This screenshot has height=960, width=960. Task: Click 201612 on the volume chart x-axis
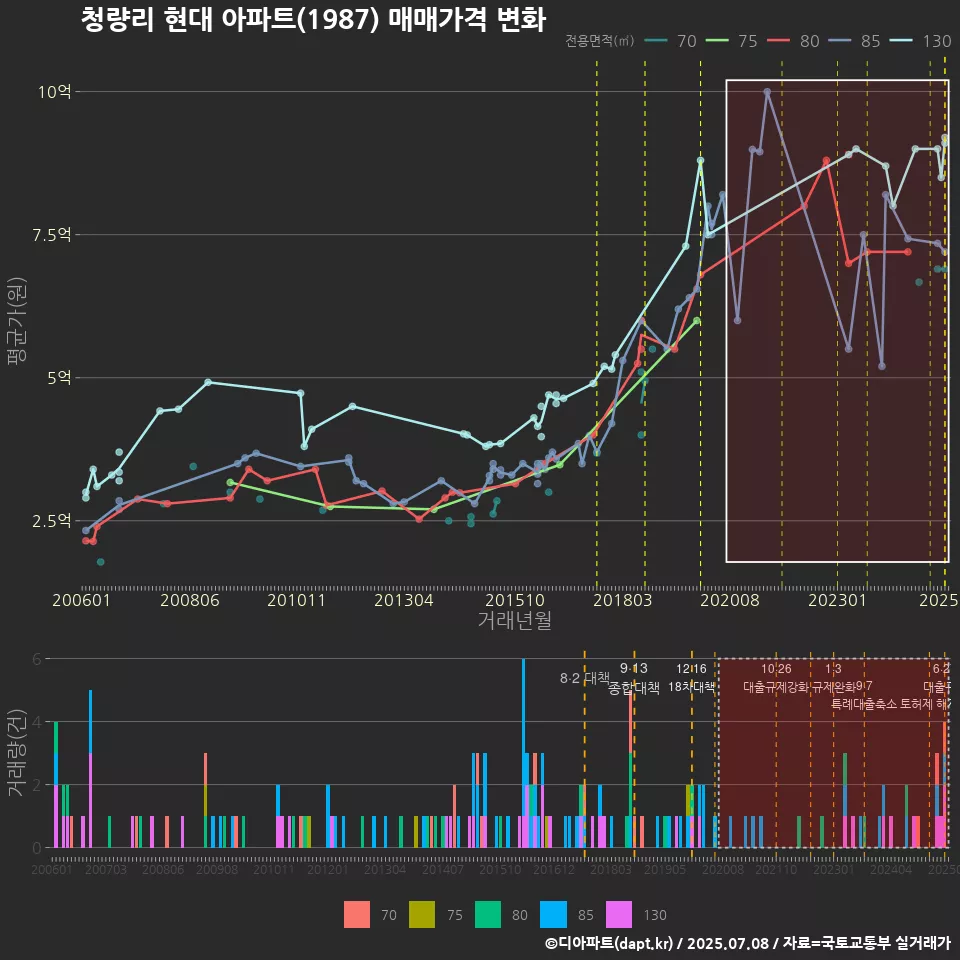click(554, 869)
